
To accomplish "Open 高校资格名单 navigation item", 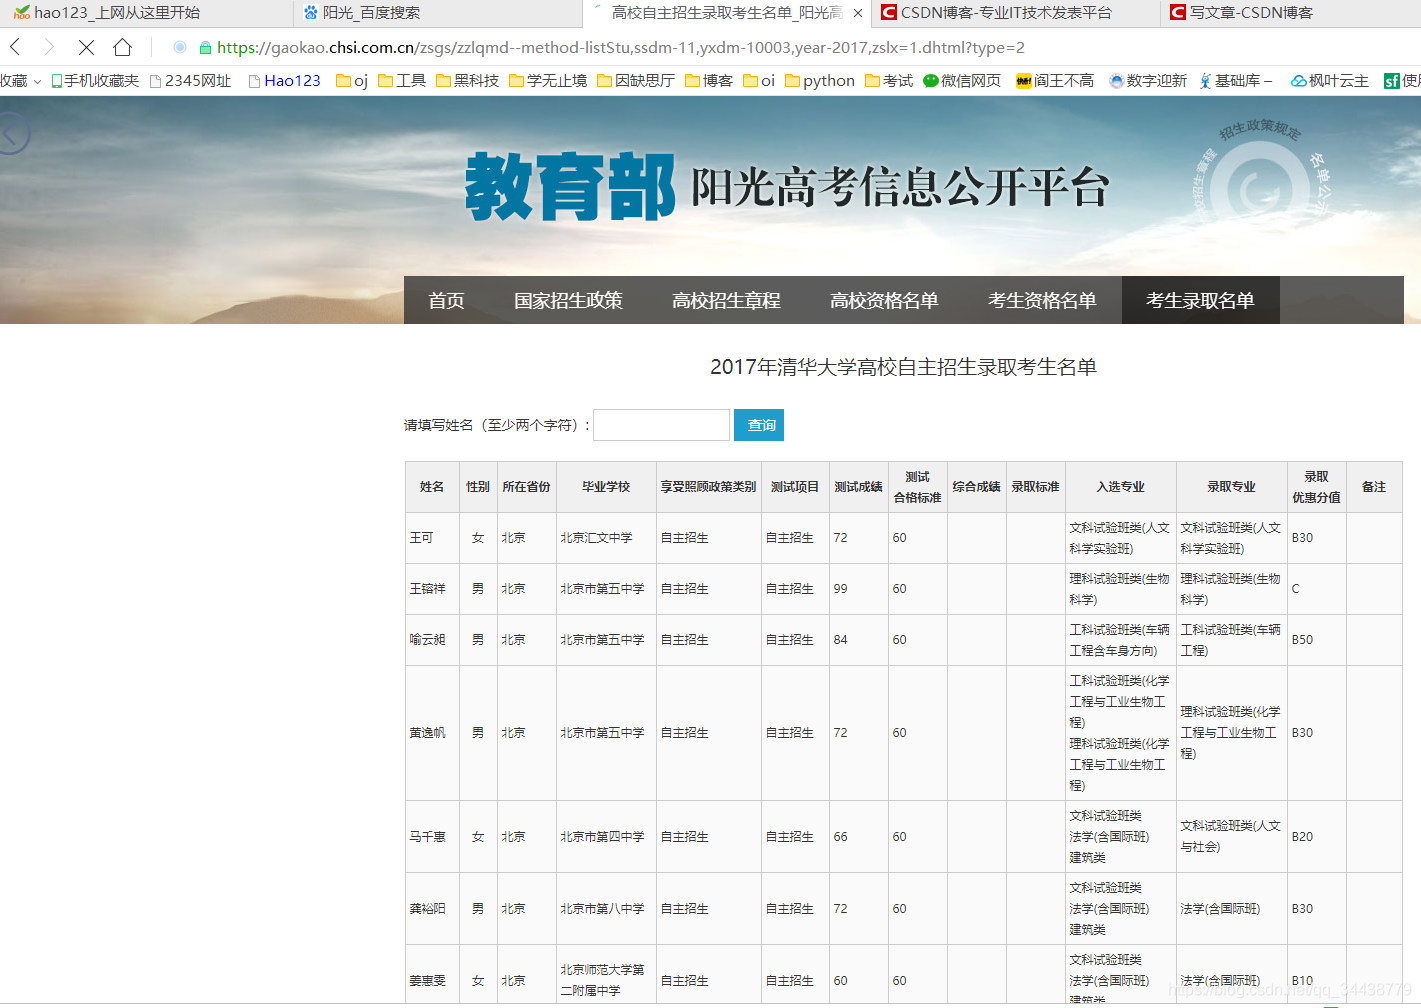I will pos(884,300).
